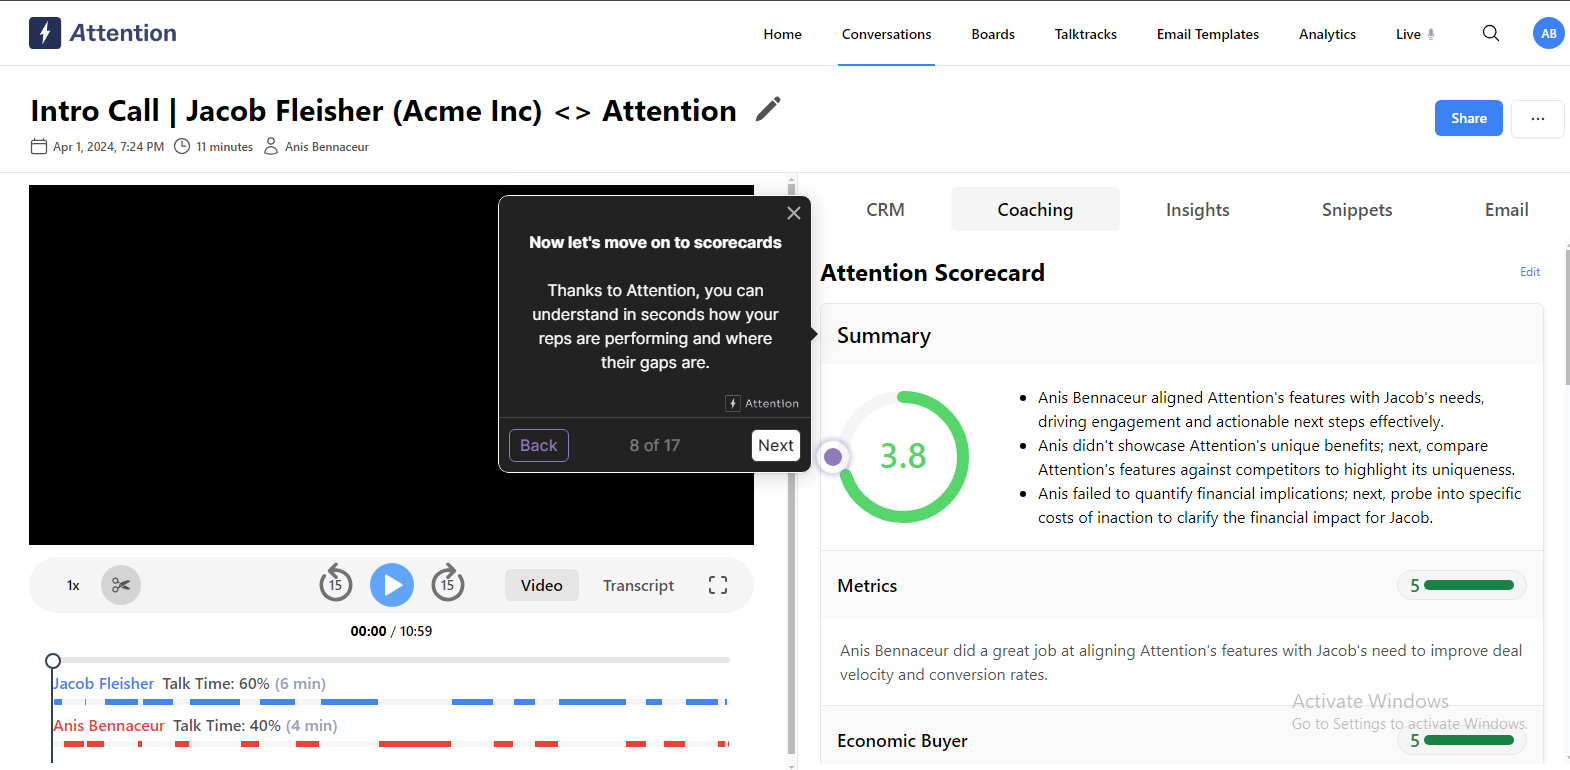
Task: Open the Analytics nav item
Action: click(1328, 34)
